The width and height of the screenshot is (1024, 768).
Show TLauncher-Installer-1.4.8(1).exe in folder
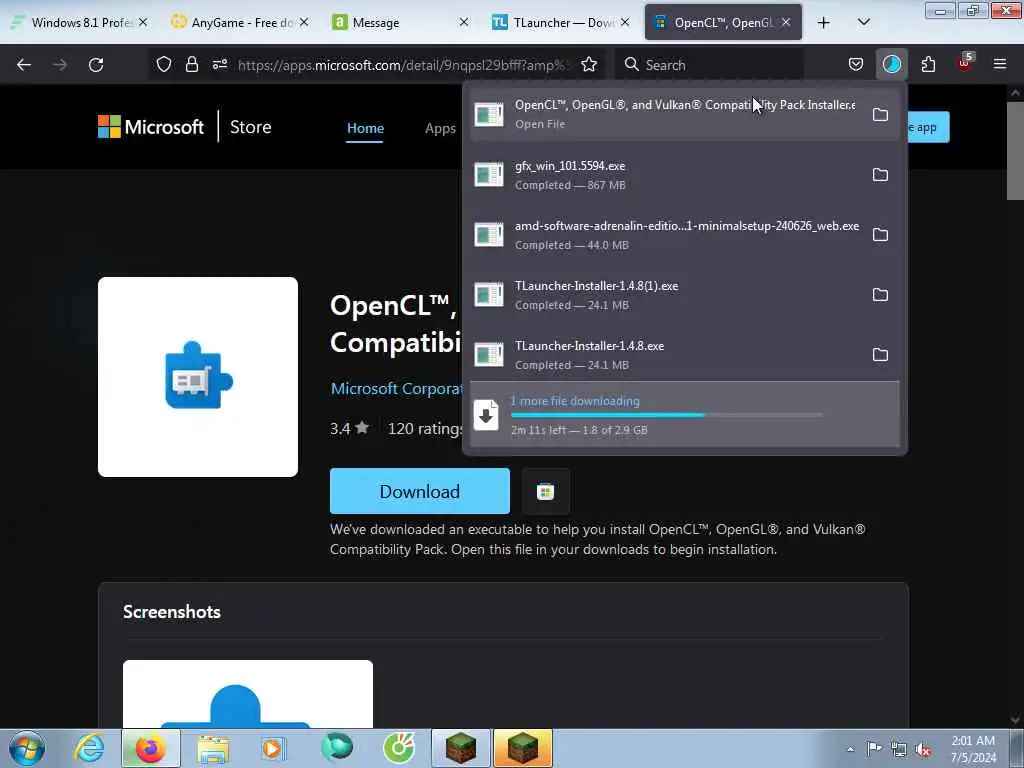tap(880, 295)
